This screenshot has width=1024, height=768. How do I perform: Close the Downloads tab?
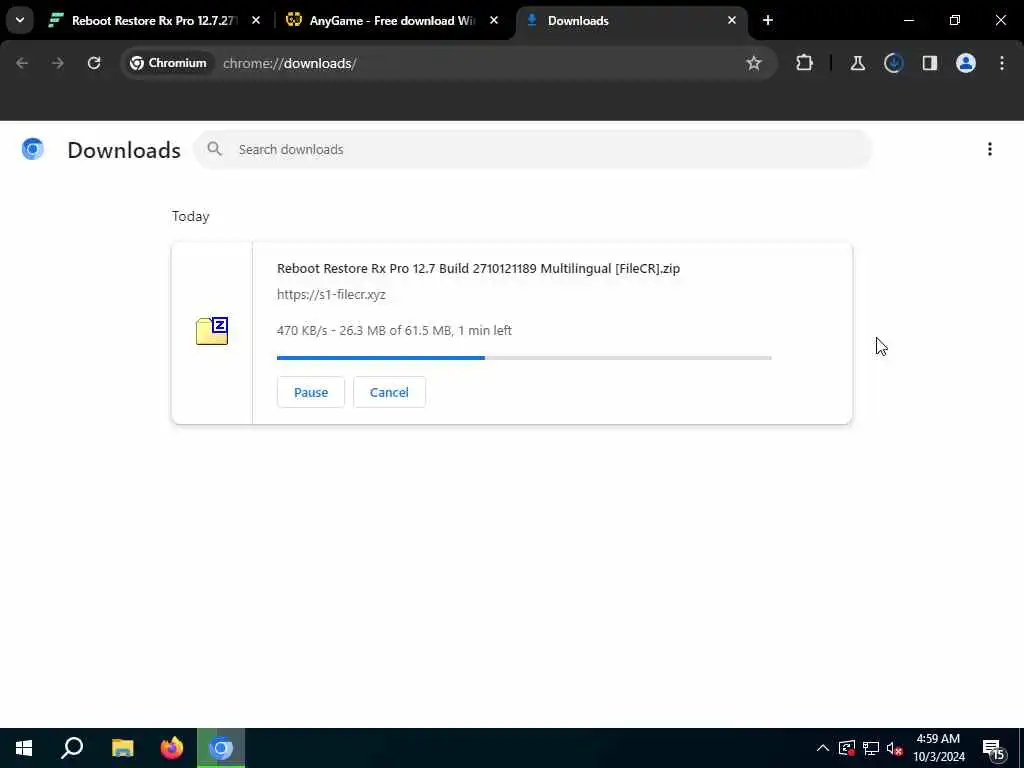[x=731, y=20]
